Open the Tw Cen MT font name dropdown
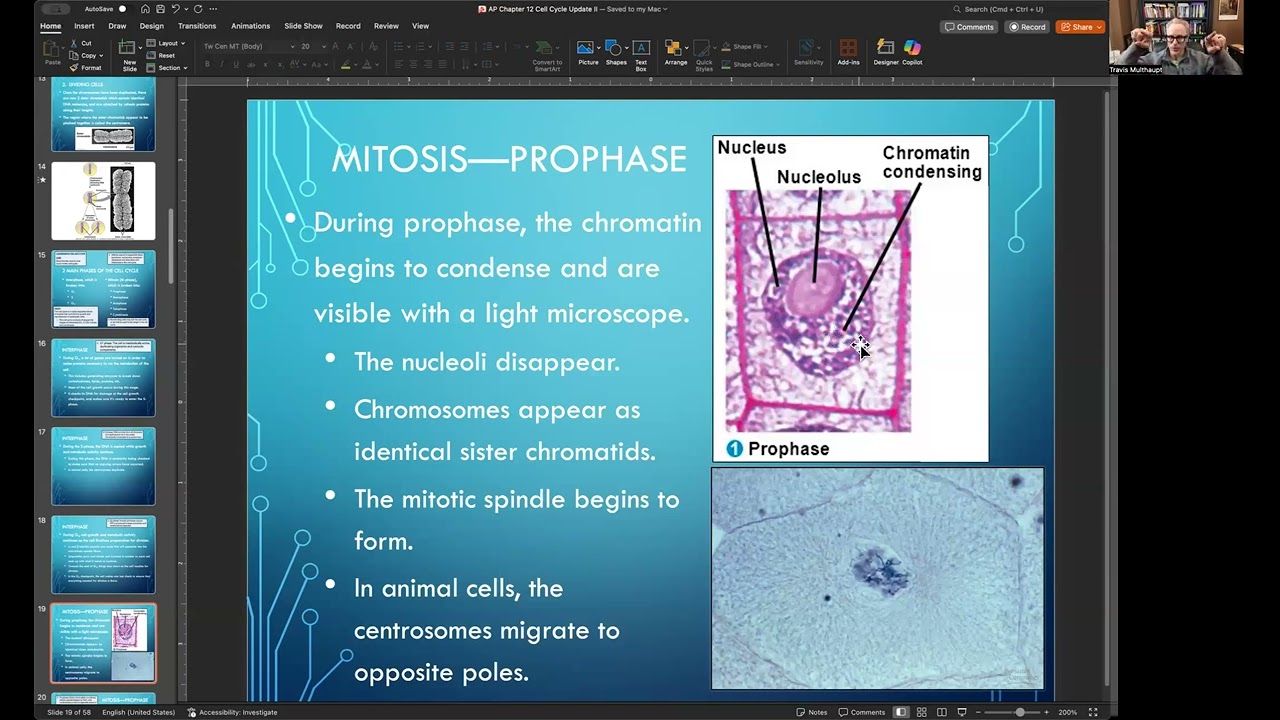The image size is (1280, 720). click(x=248, y=46)
